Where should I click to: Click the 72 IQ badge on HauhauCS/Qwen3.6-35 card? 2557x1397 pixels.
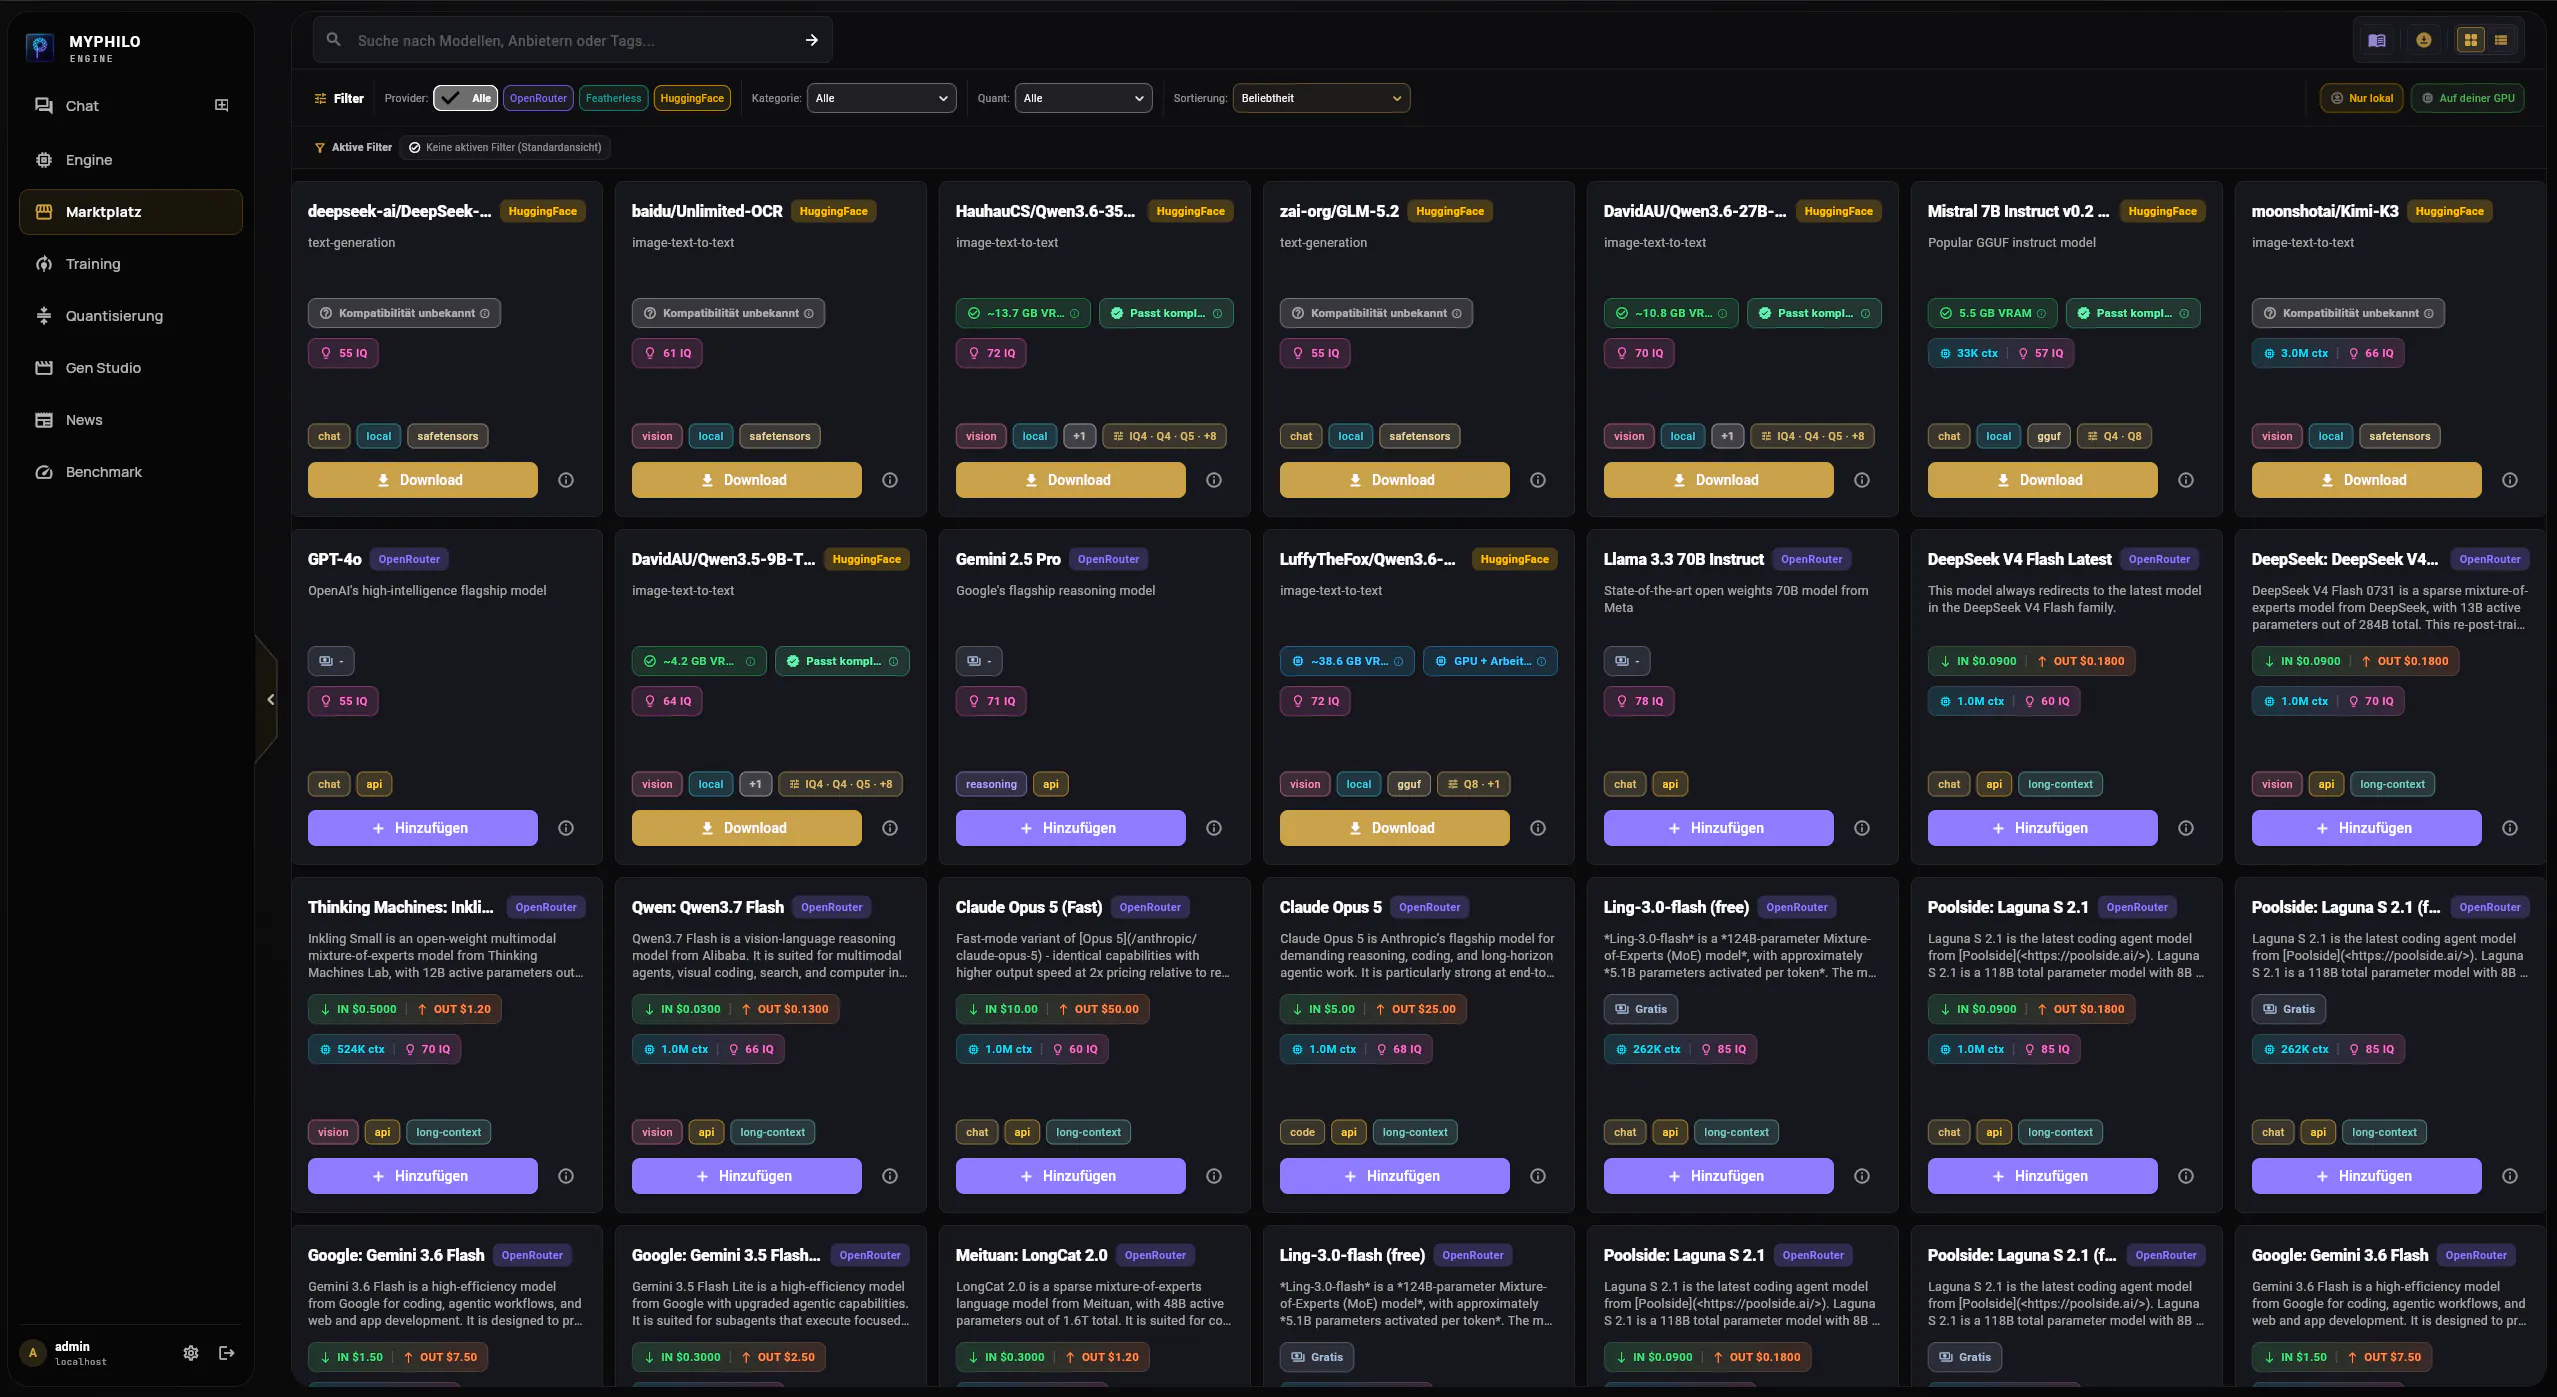click(991, 353)
